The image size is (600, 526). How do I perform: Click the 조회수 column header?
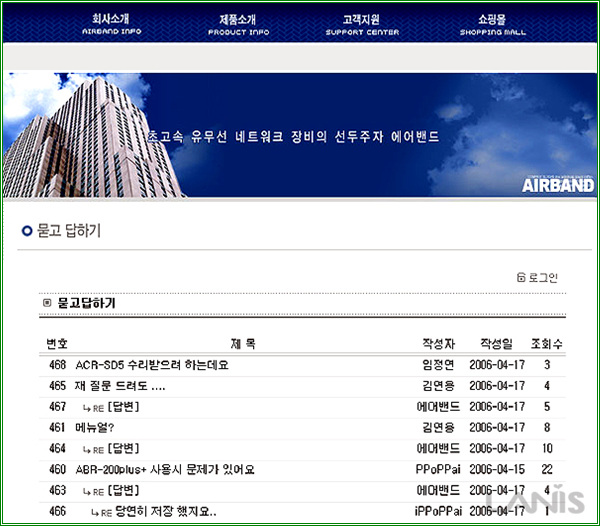tap(546, 344)
